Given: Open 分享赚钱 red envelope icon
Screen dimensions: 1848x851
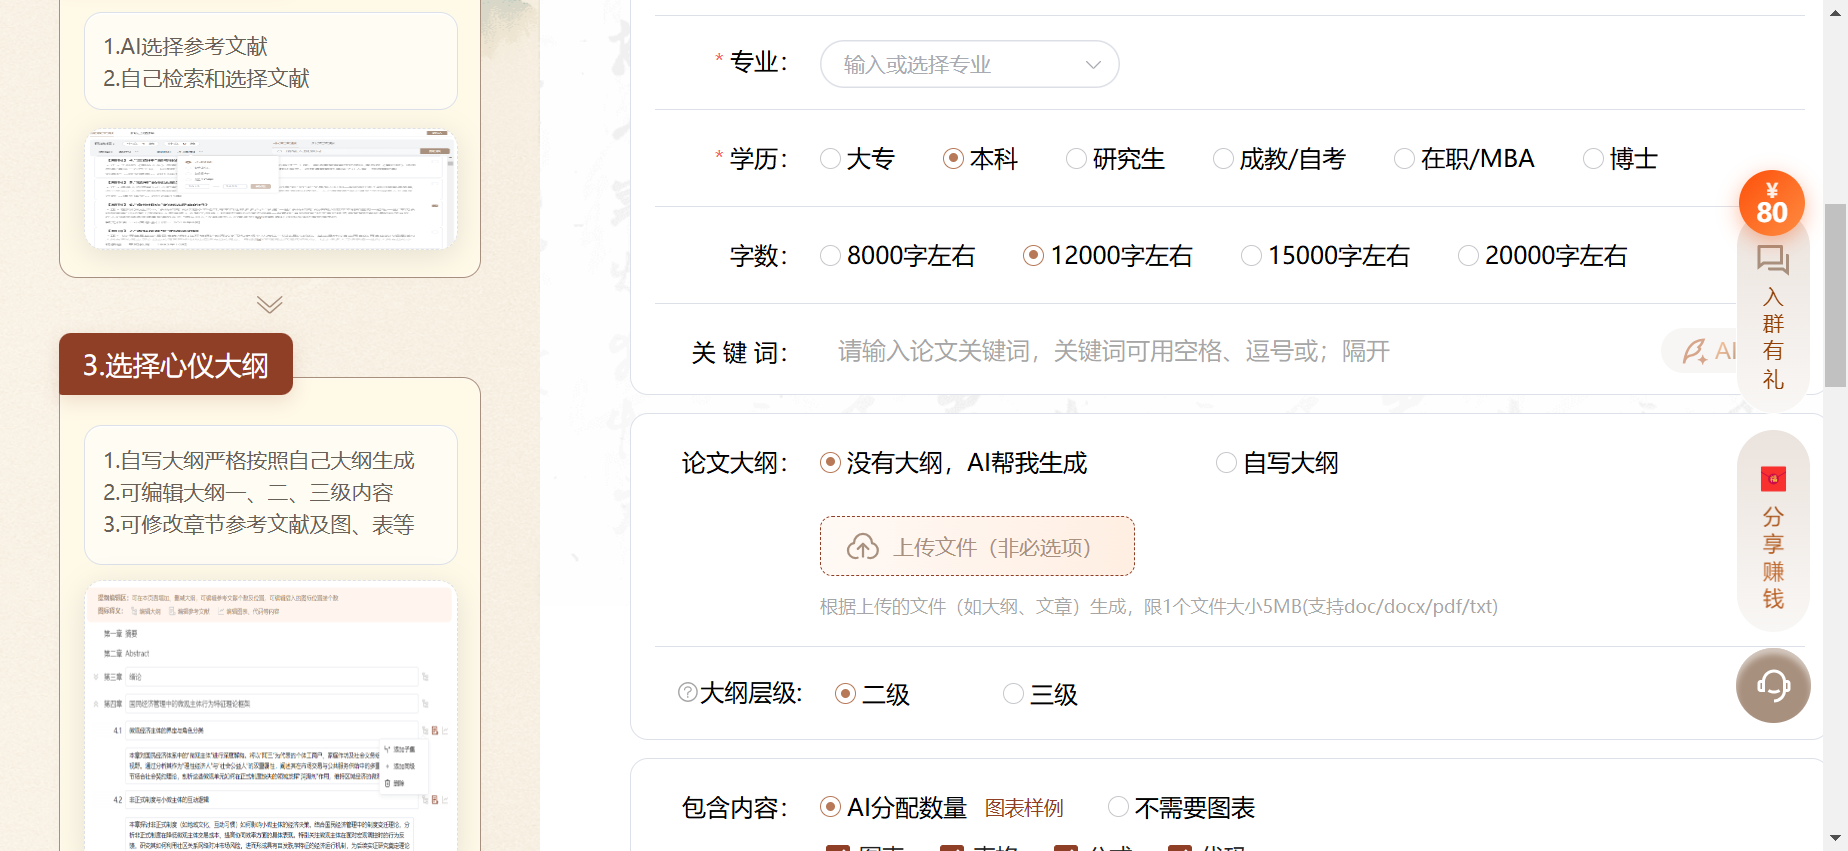Looking at the screenshot, I should (1773, 479).
